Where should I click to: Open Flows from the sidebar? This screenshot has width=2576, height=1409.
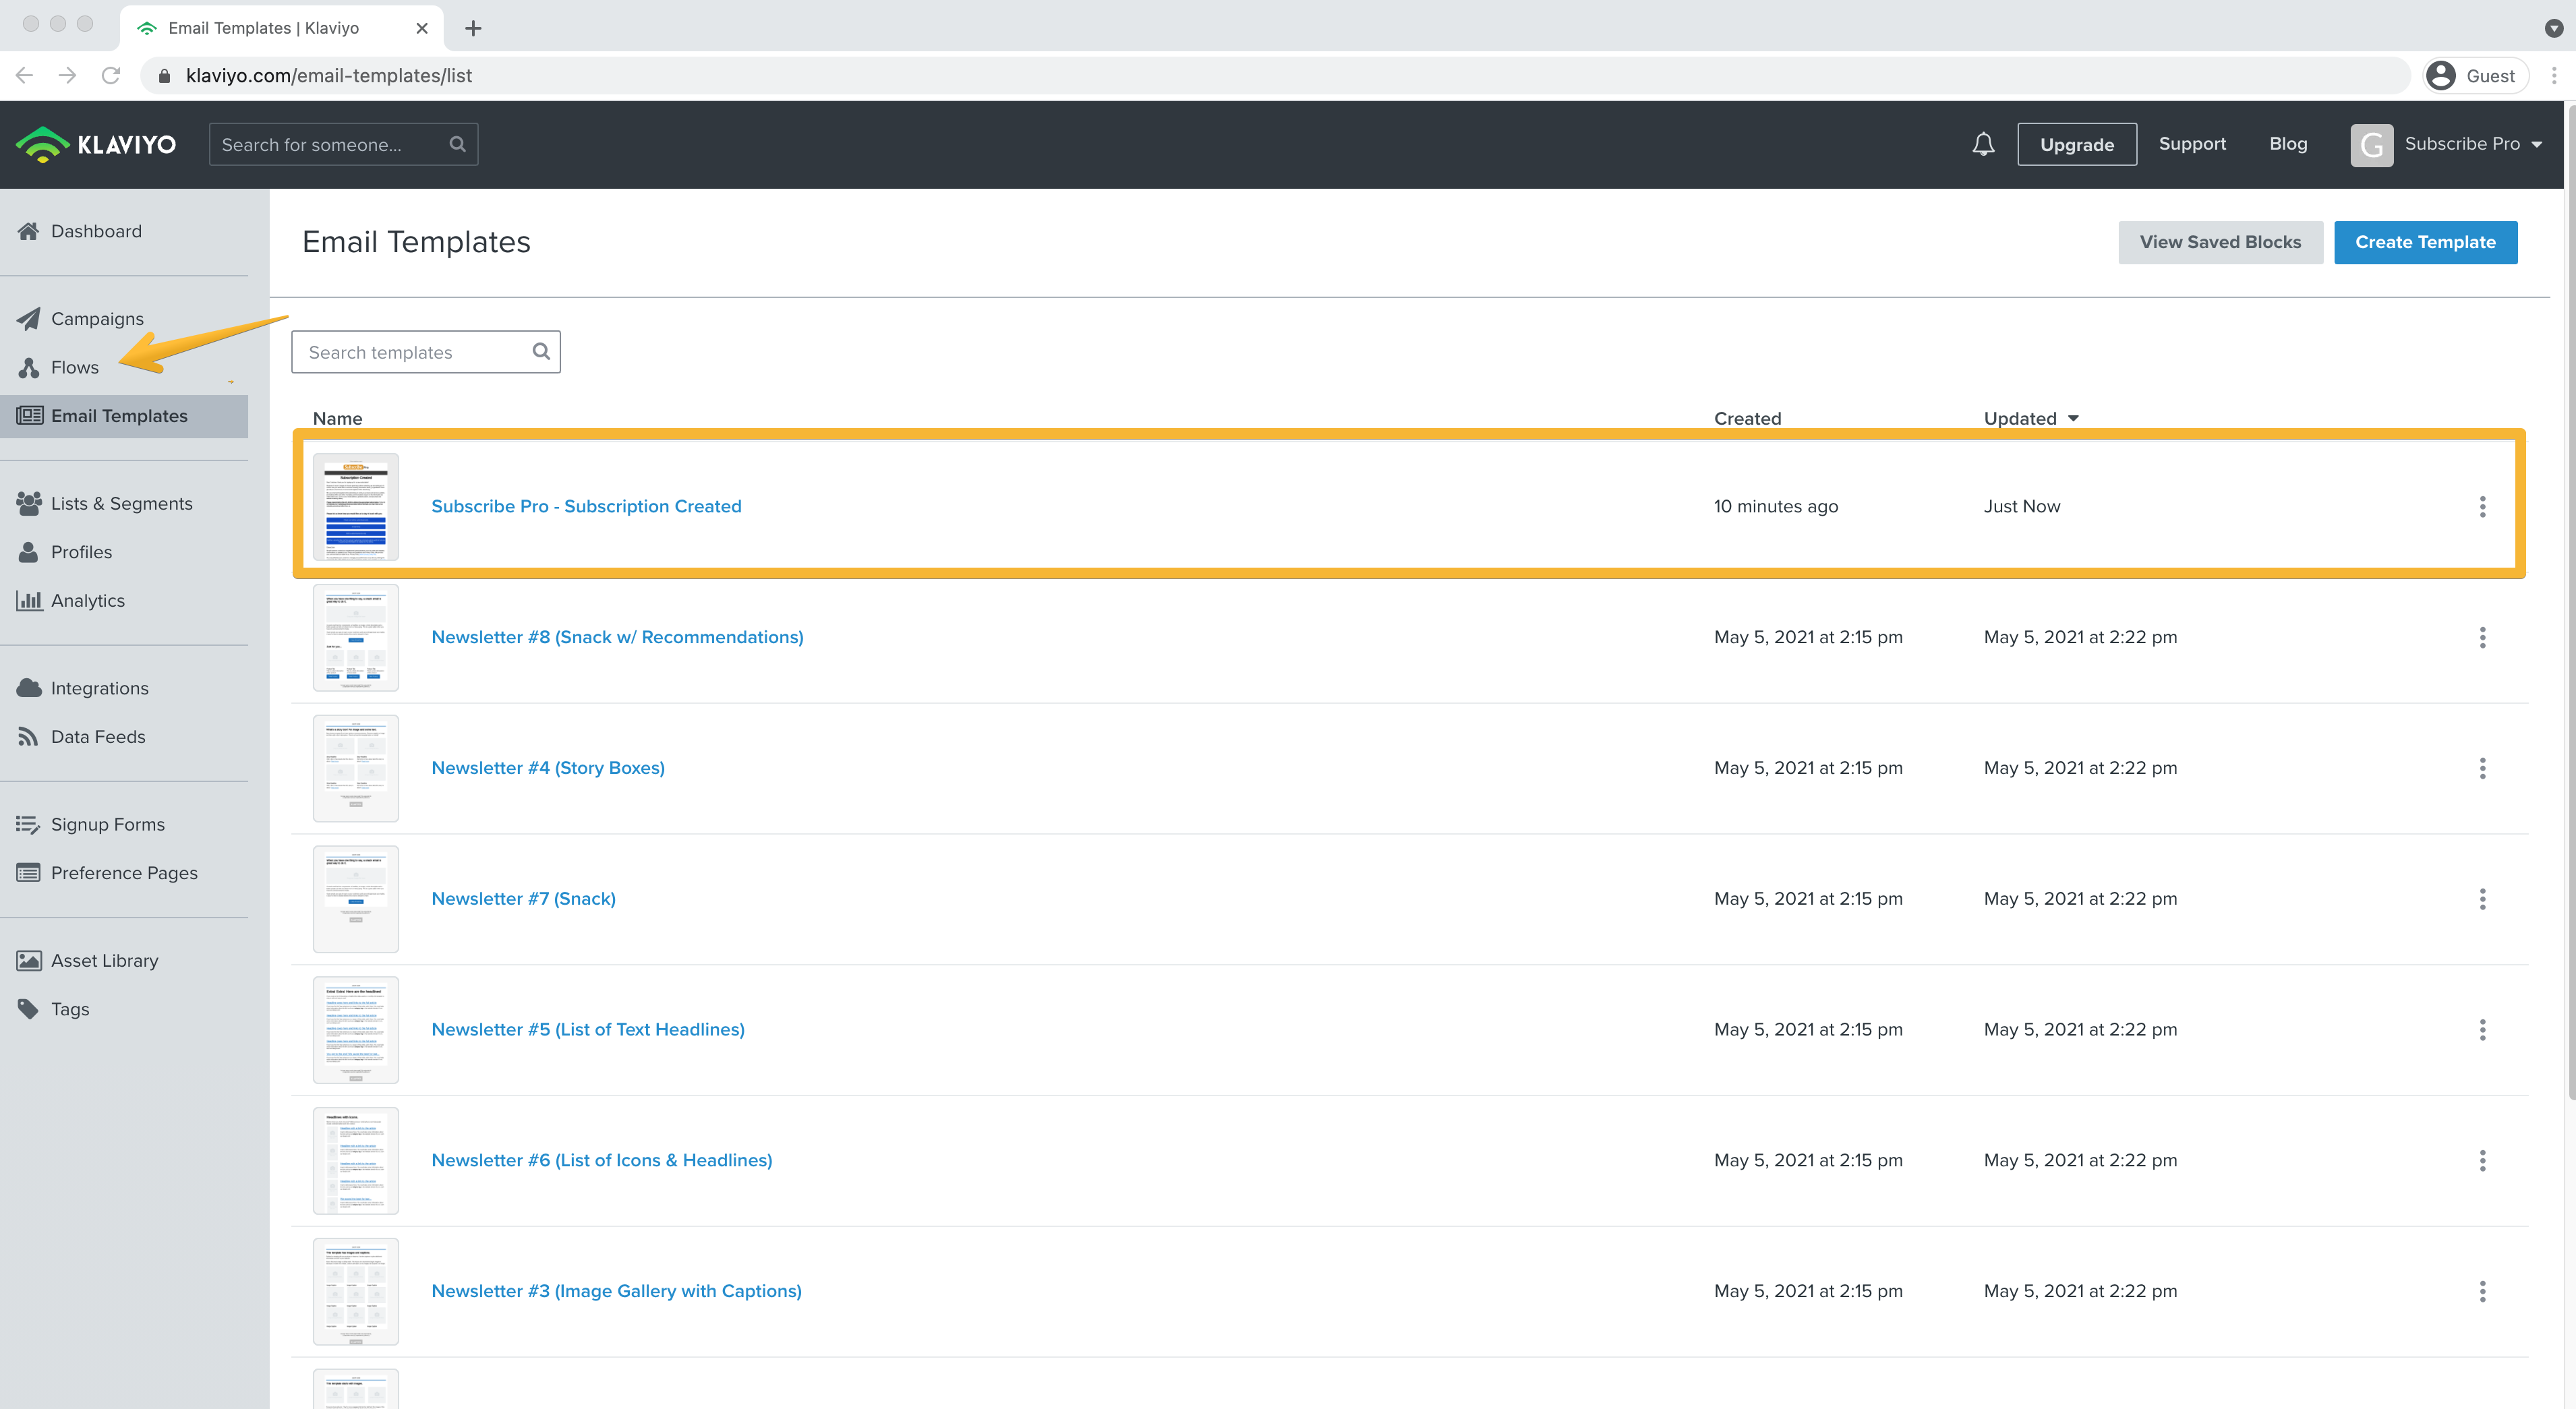(75, 367)
